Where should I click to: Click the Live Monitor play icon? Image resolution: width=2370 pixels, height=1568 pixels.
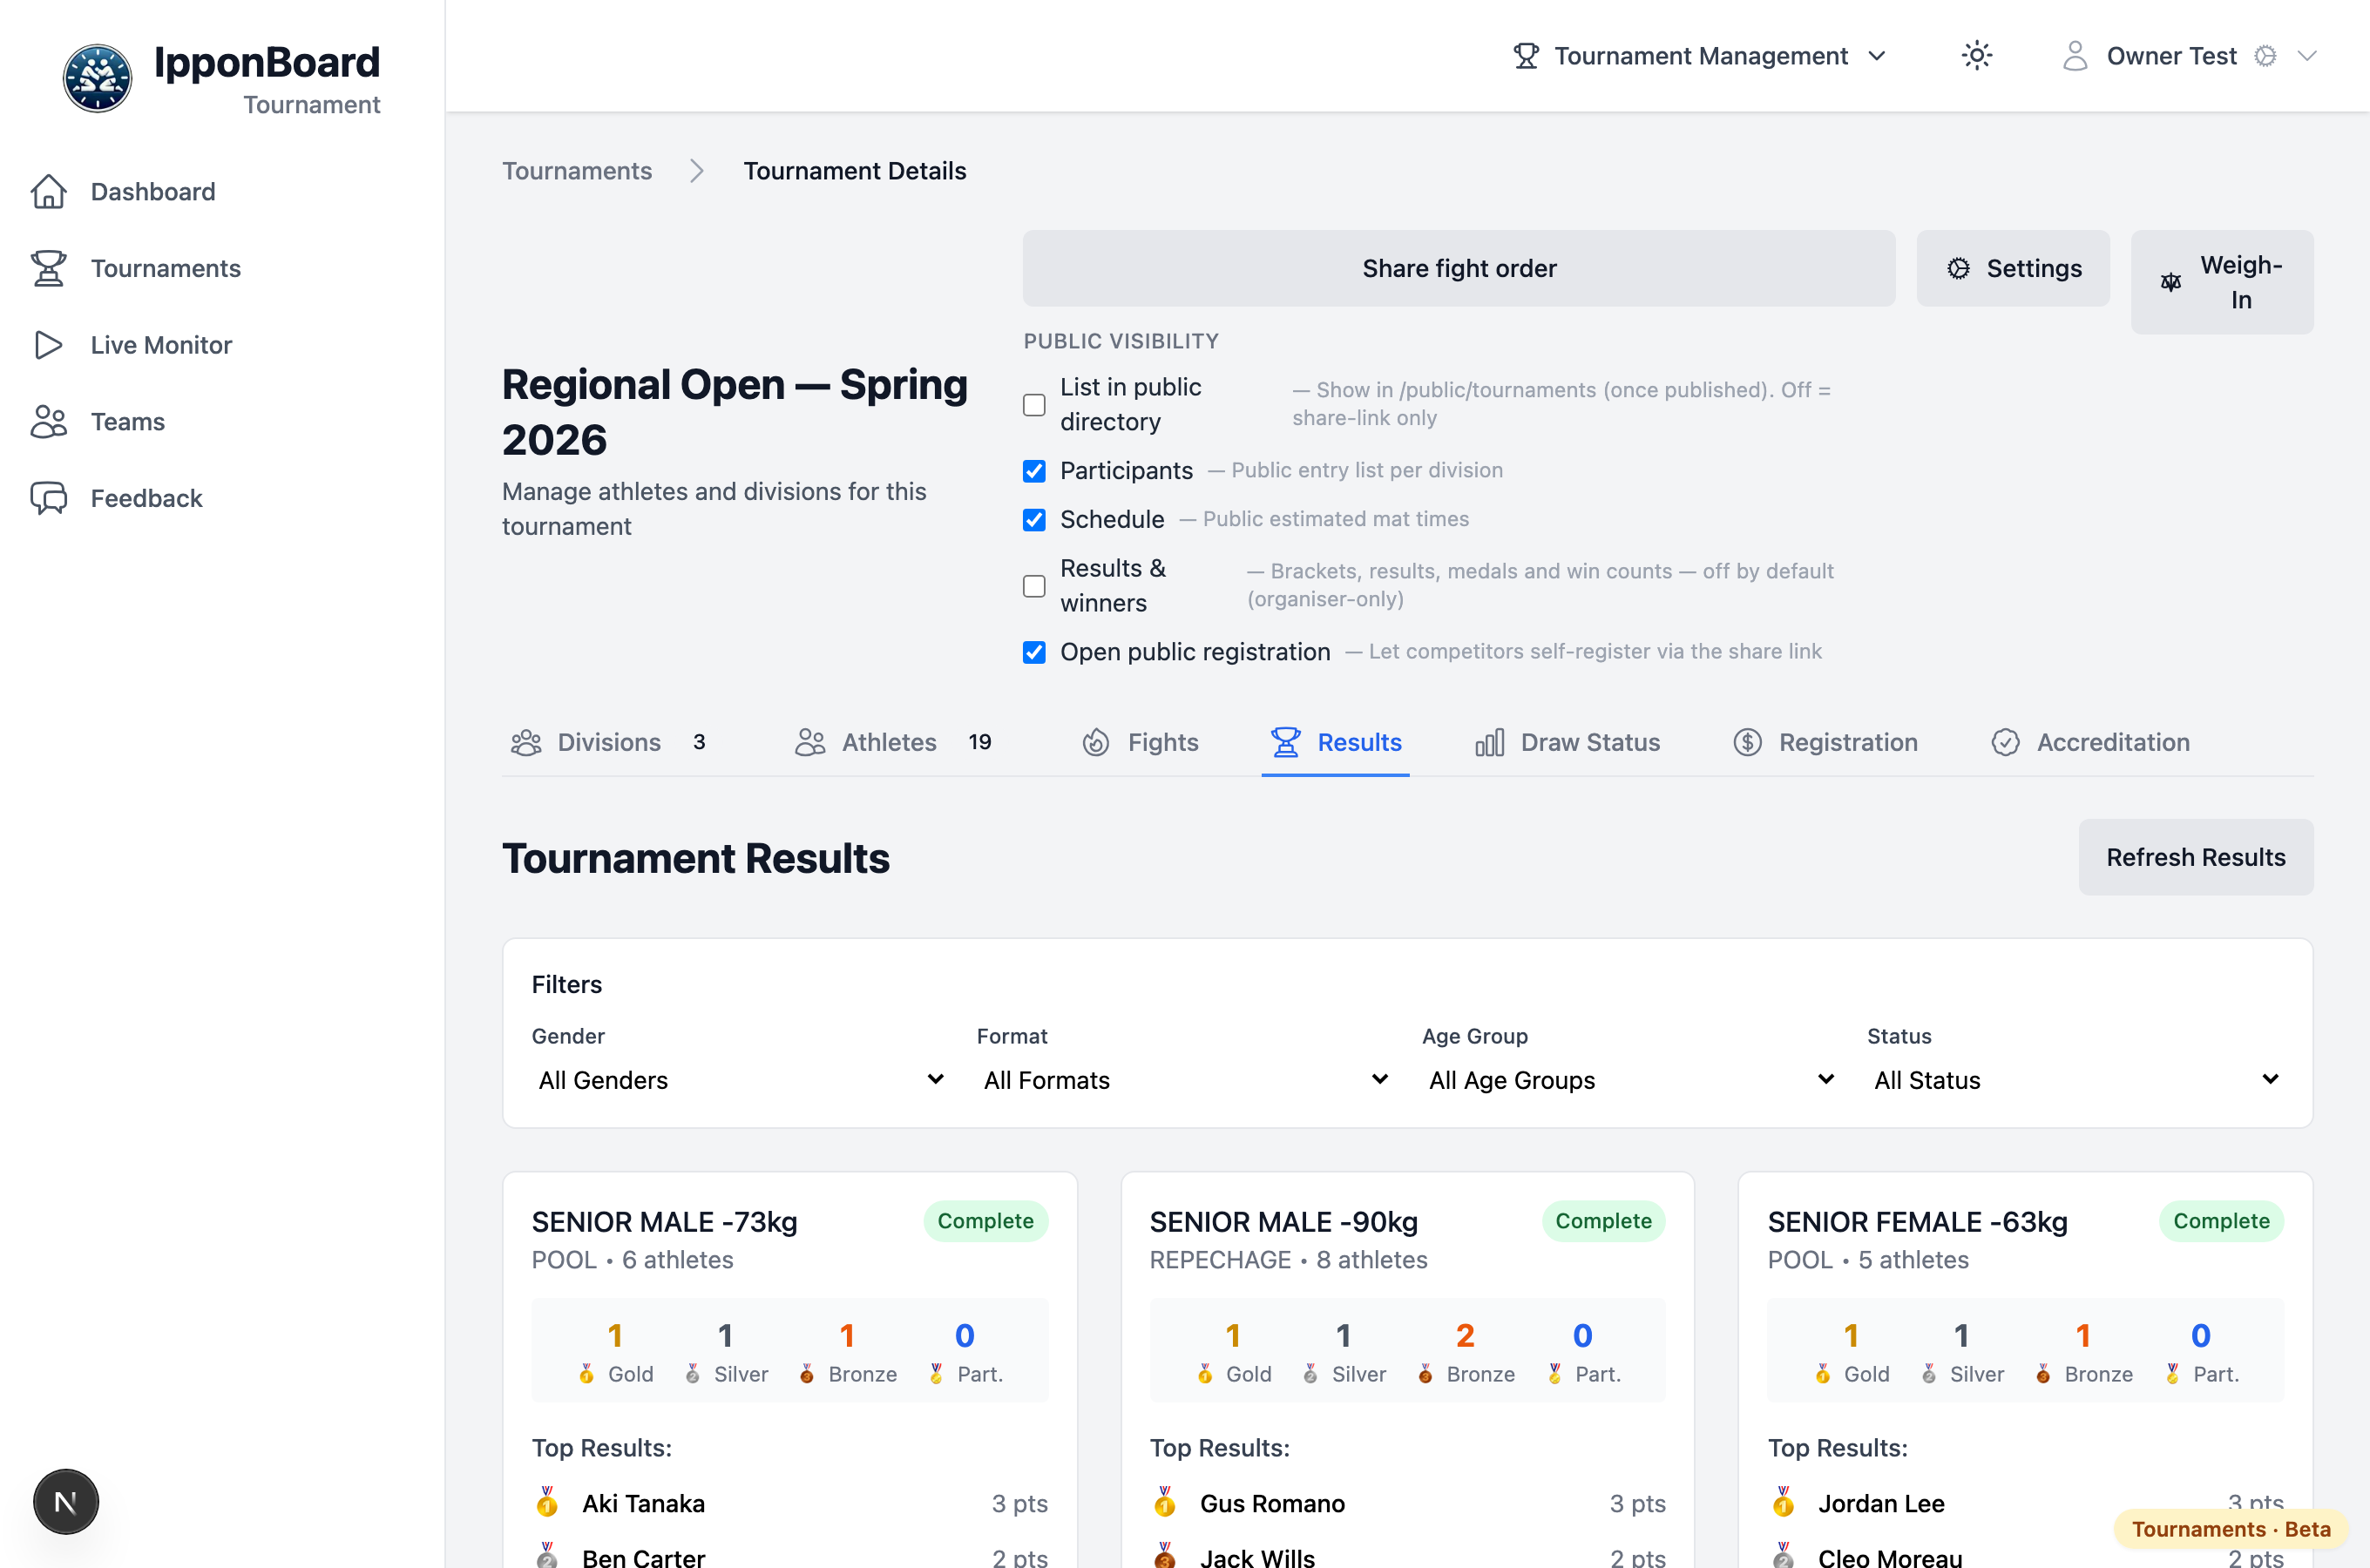[x=48, y=345]
